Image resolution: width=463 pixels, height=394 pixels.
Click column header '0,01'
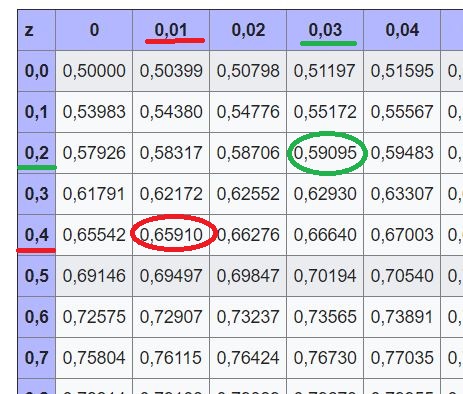pos(171,30)
